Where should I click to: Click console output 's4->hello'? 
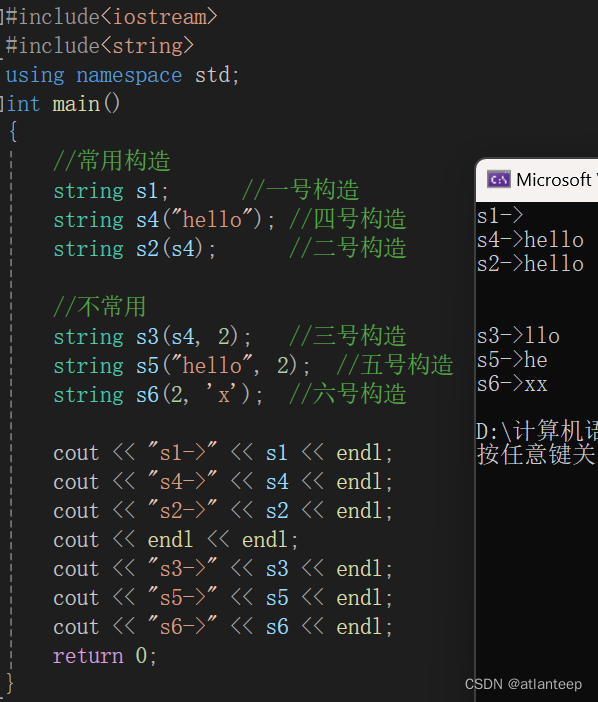tap(530, 240)
